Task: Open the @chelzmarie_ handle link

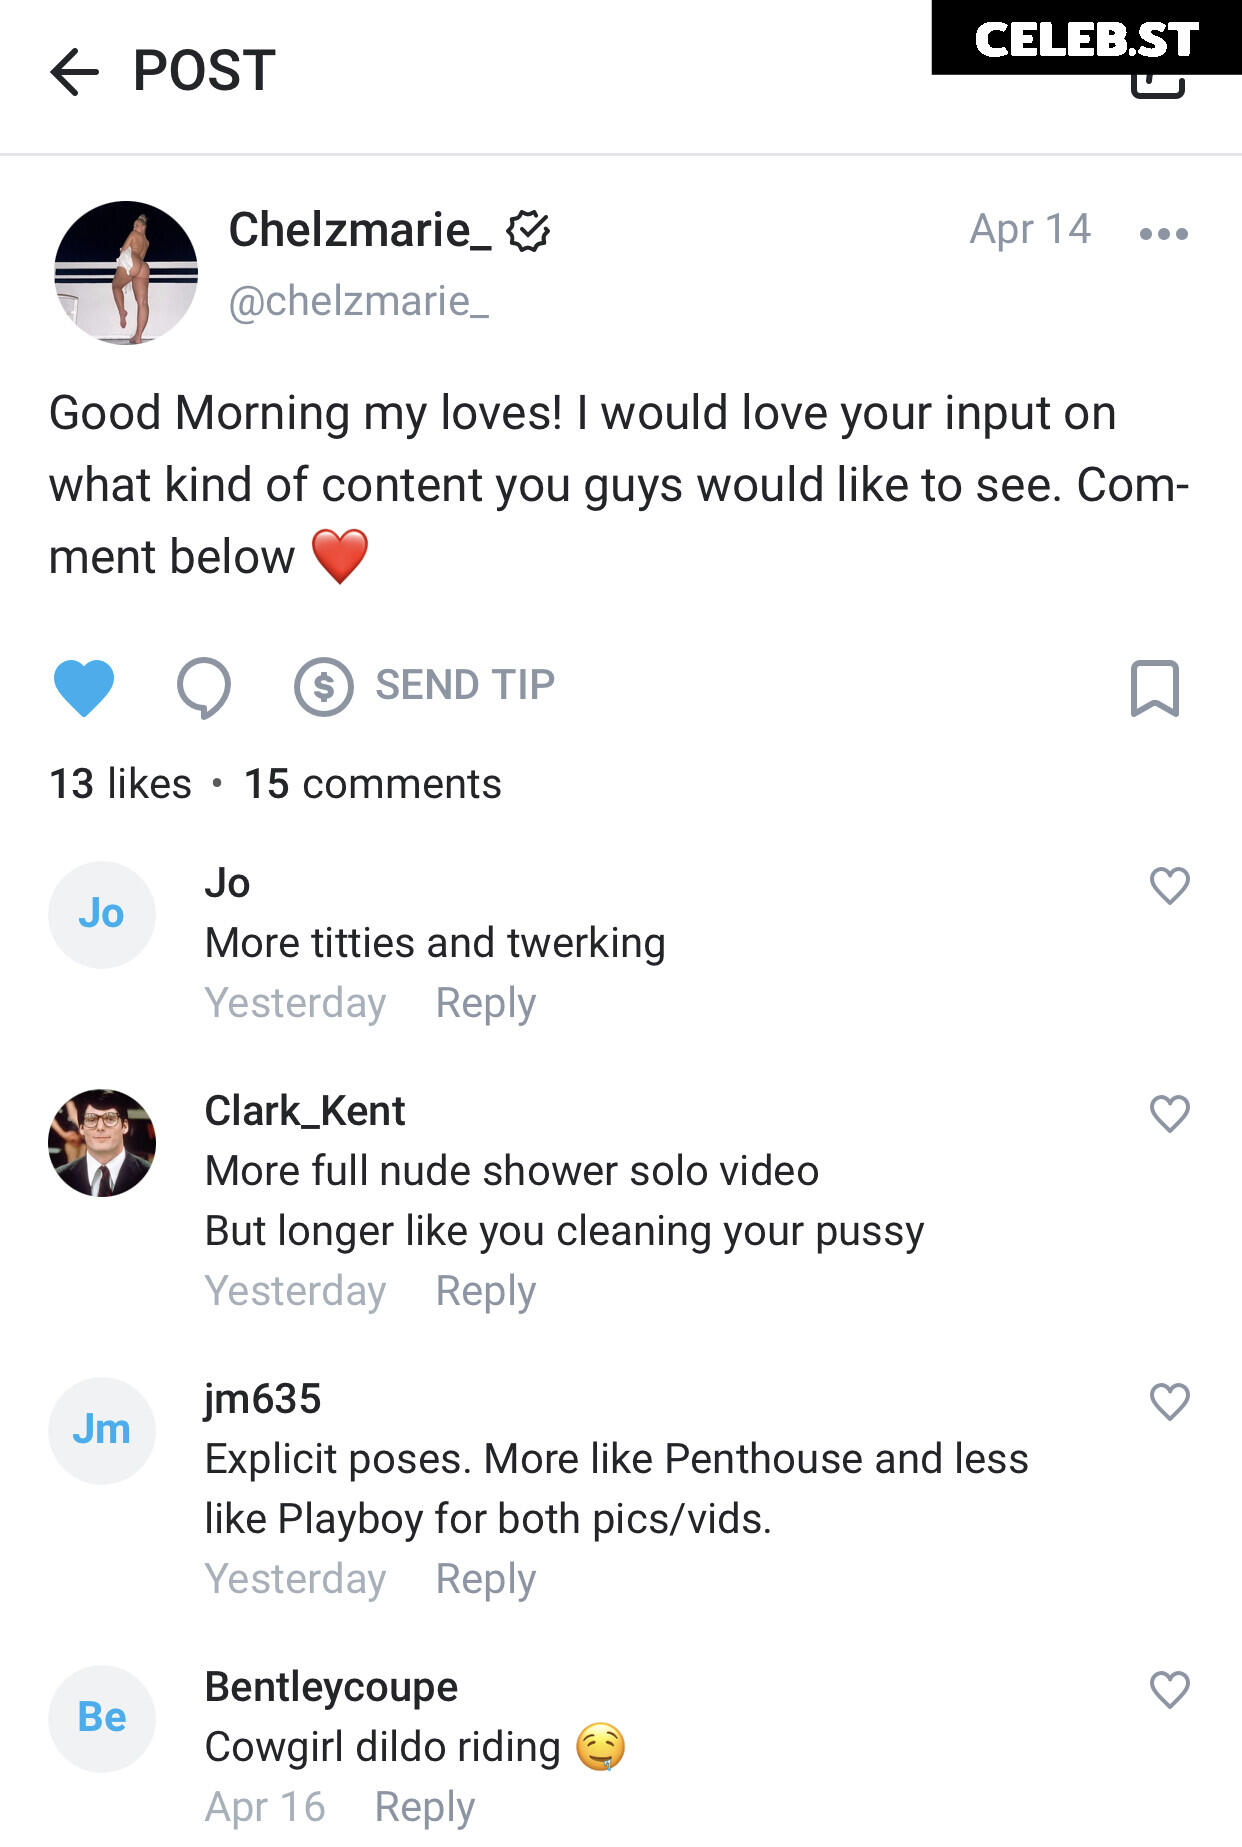Action: [359, 301]
